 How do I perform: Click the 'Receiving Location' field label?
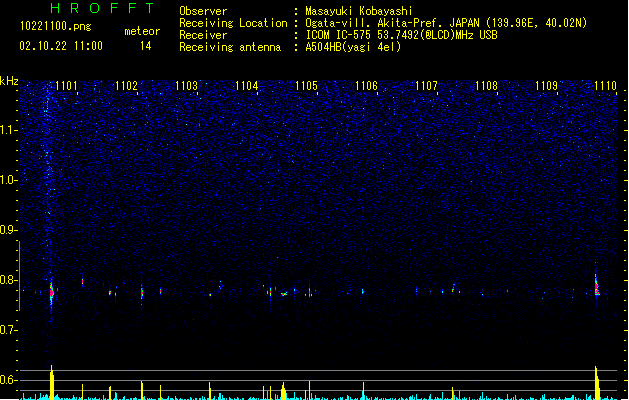tap(233, 23)
